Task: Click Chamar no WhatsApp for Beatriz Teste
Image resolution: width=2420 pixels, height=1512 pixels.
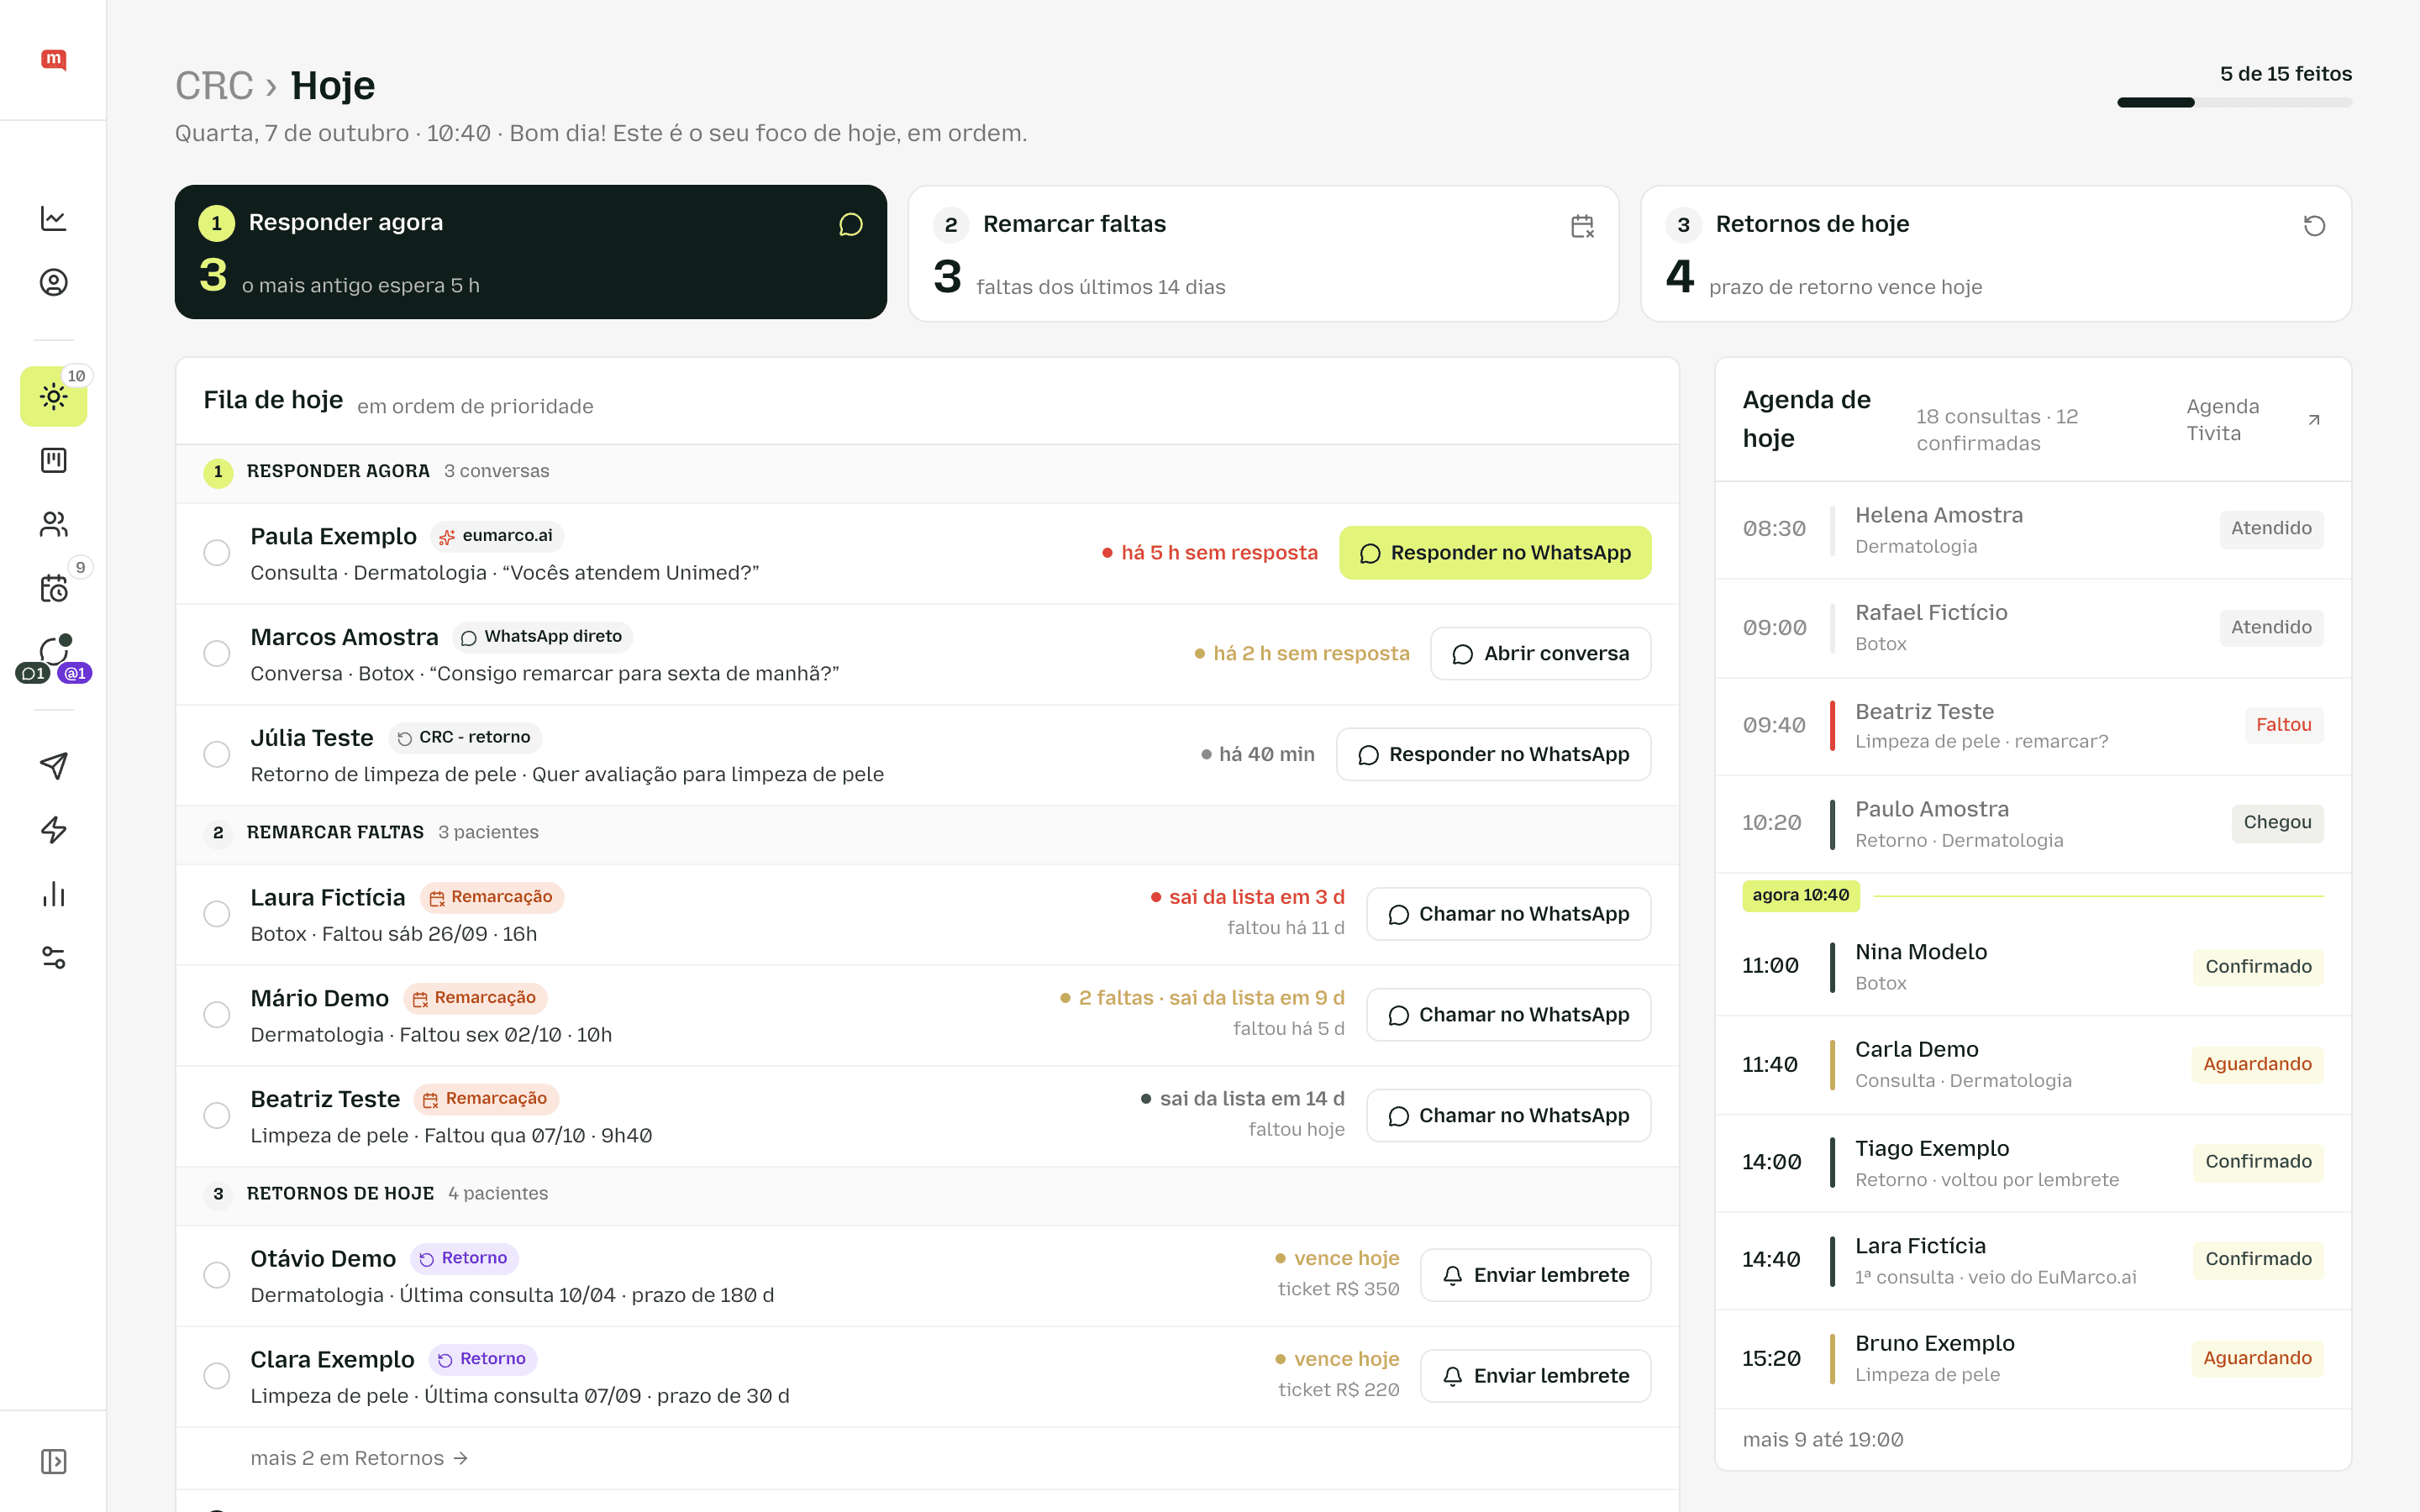Action: pos(1509,1115)
